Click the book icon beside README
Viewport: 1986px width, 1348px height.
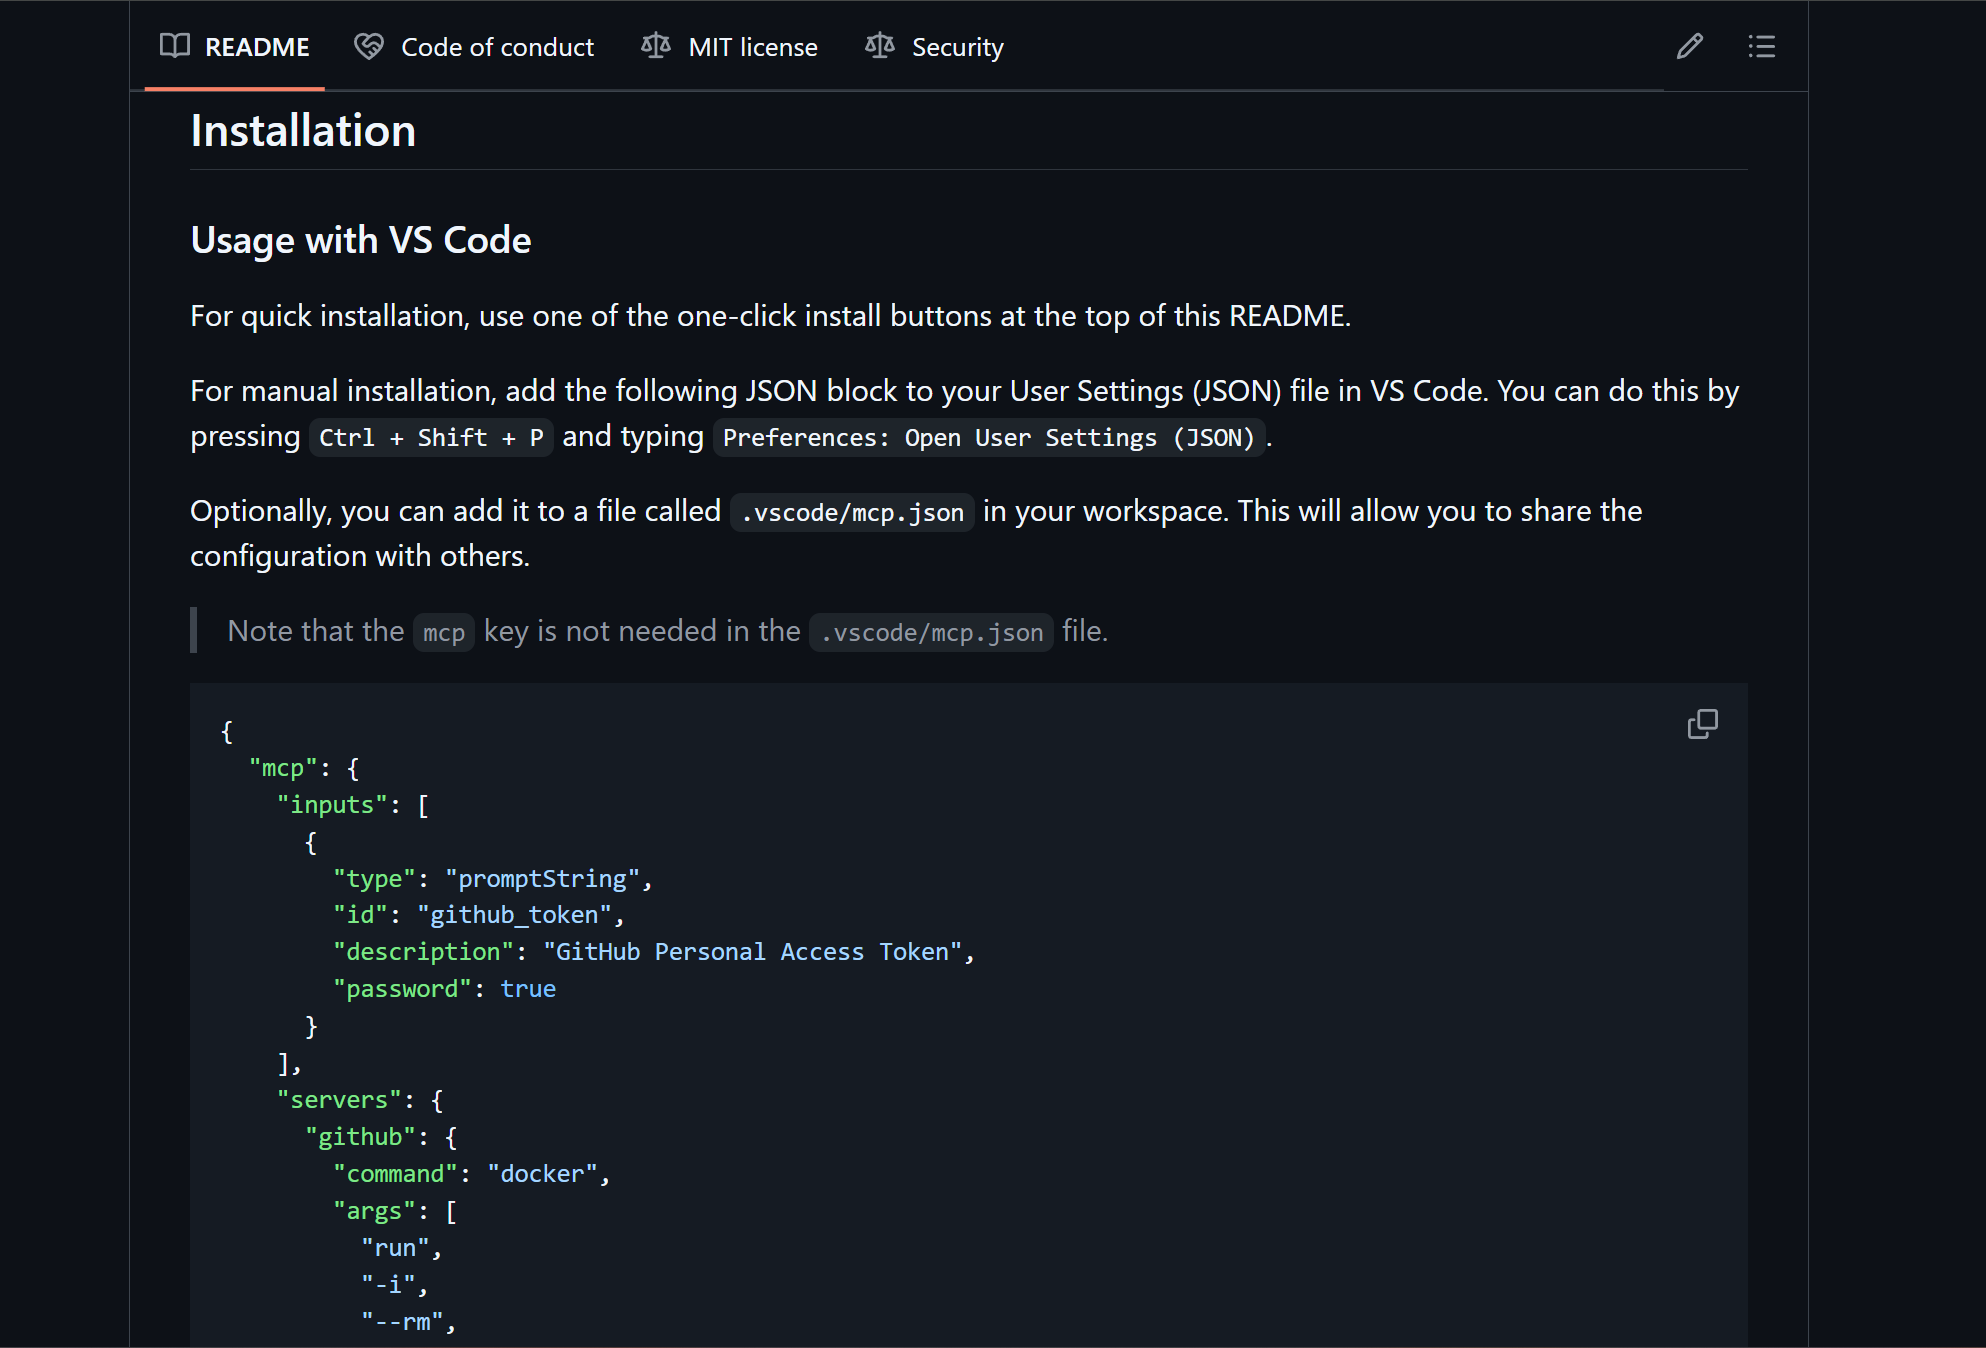point(175,46)
